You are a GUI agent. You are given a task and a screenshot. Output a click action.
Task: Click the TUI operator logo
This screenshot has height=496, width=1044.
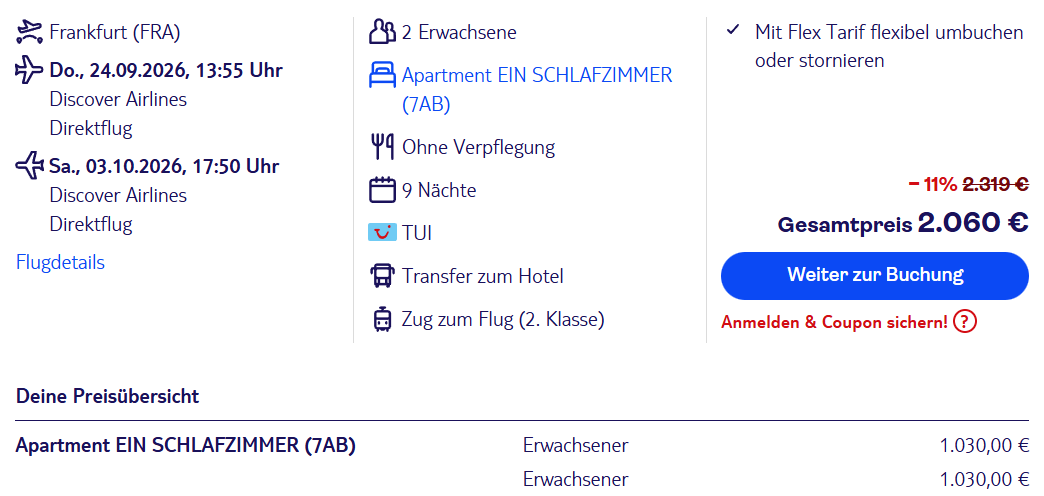382,233
